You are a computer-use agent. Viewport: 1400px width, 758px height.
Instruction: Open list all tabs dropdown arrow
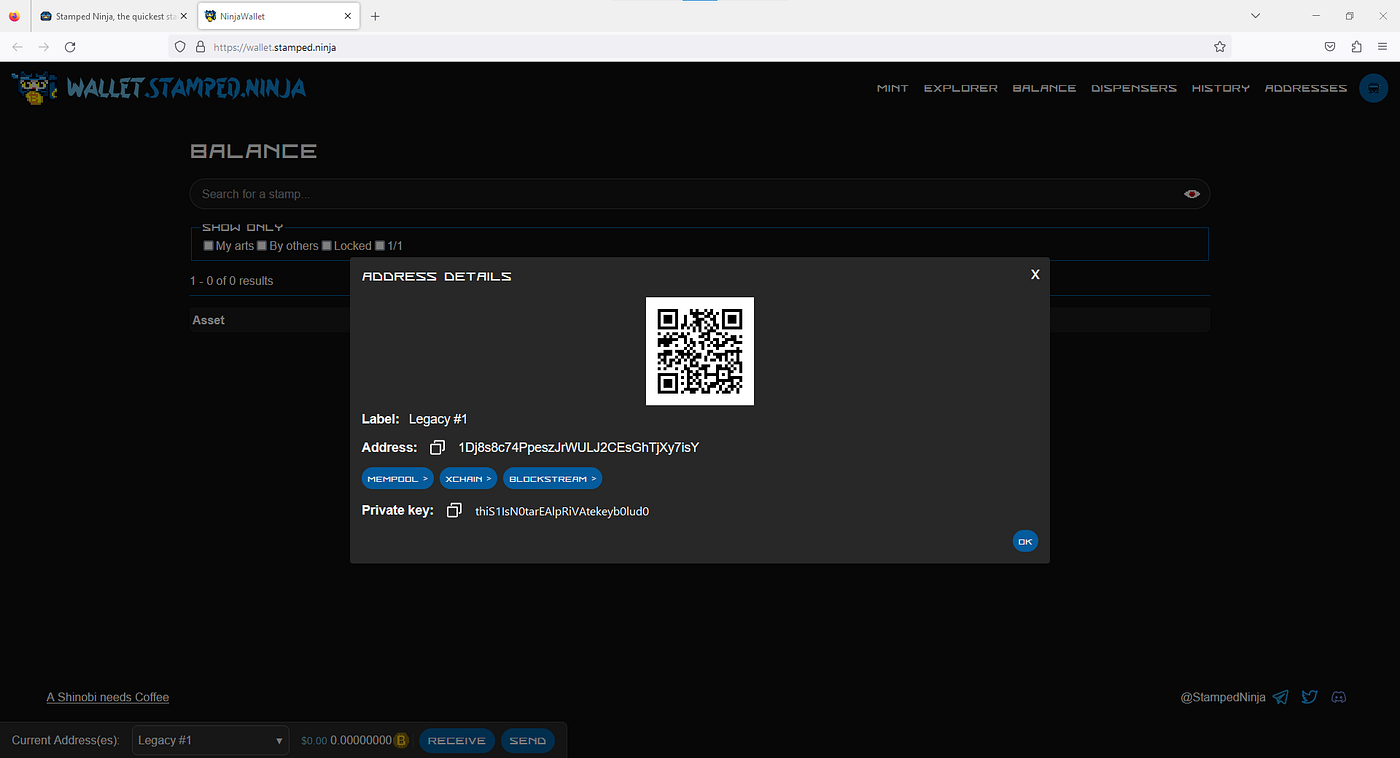click(x=1256, y=16)
